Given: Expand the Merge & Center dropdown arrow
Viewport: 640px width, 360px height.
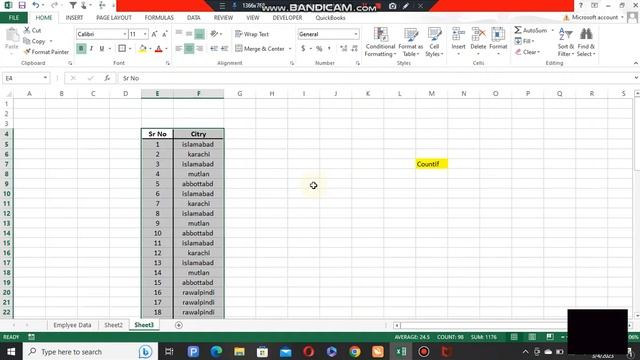Looking at the screenshot, I should point(290,49).
